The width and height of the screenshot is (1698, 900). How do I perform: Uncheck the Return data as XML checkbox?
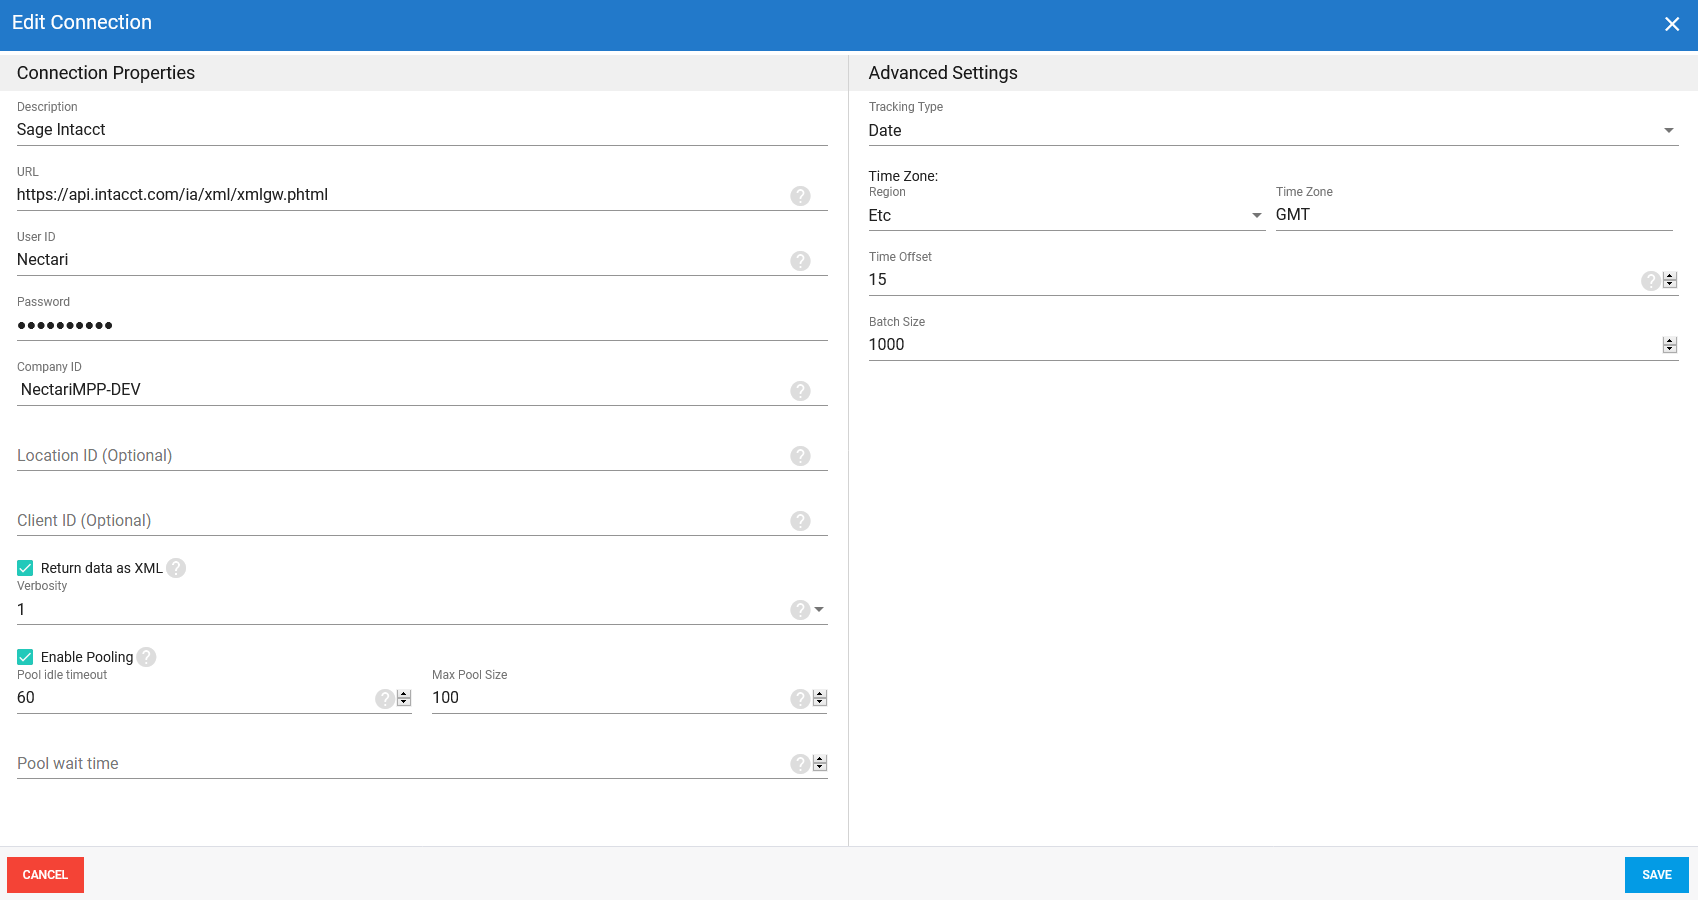tap(25, 568)
